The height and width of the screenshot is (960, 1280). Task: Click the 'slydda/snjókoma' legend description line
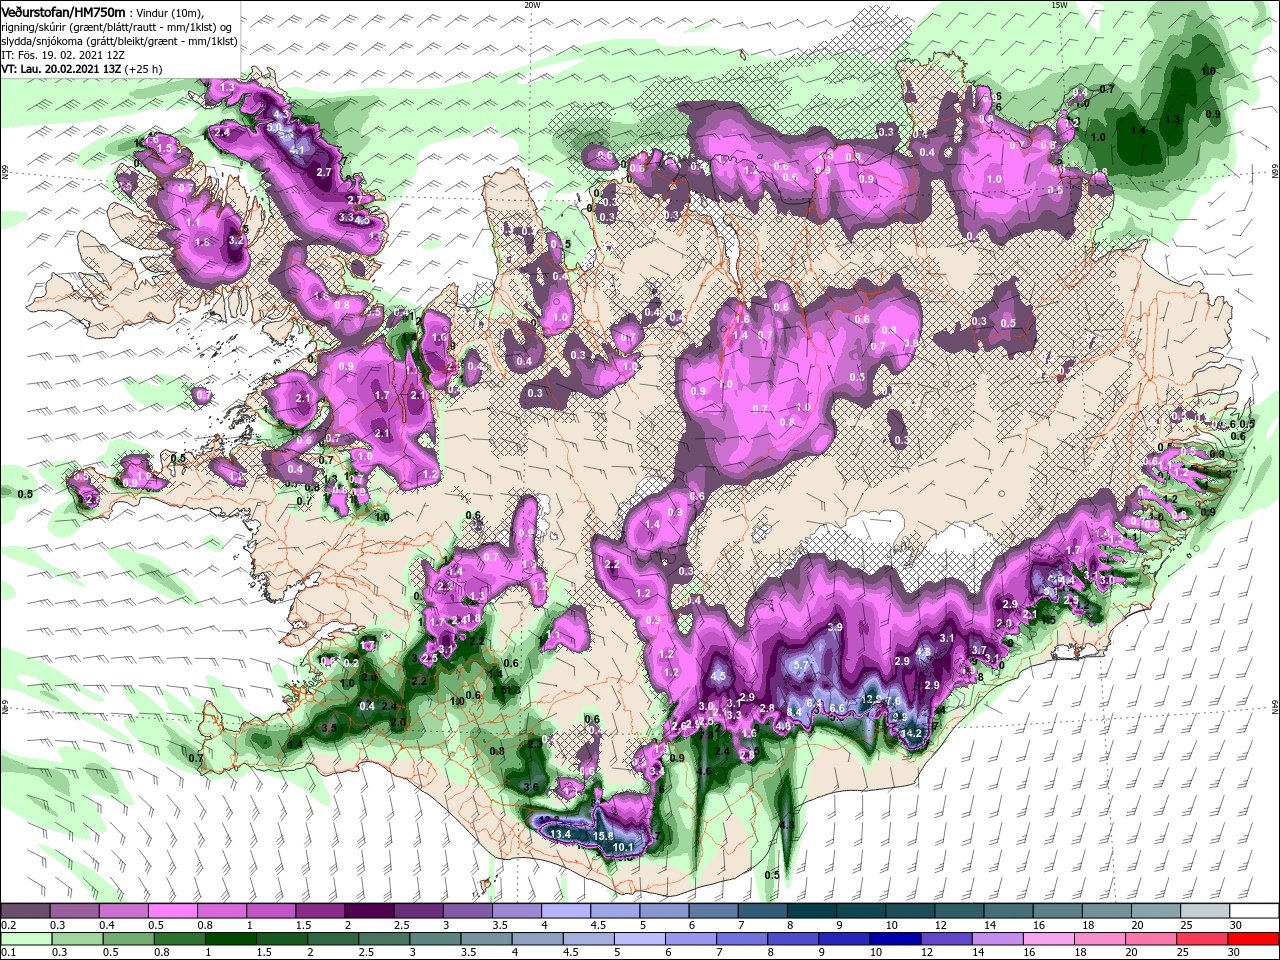tap(119, 41)
